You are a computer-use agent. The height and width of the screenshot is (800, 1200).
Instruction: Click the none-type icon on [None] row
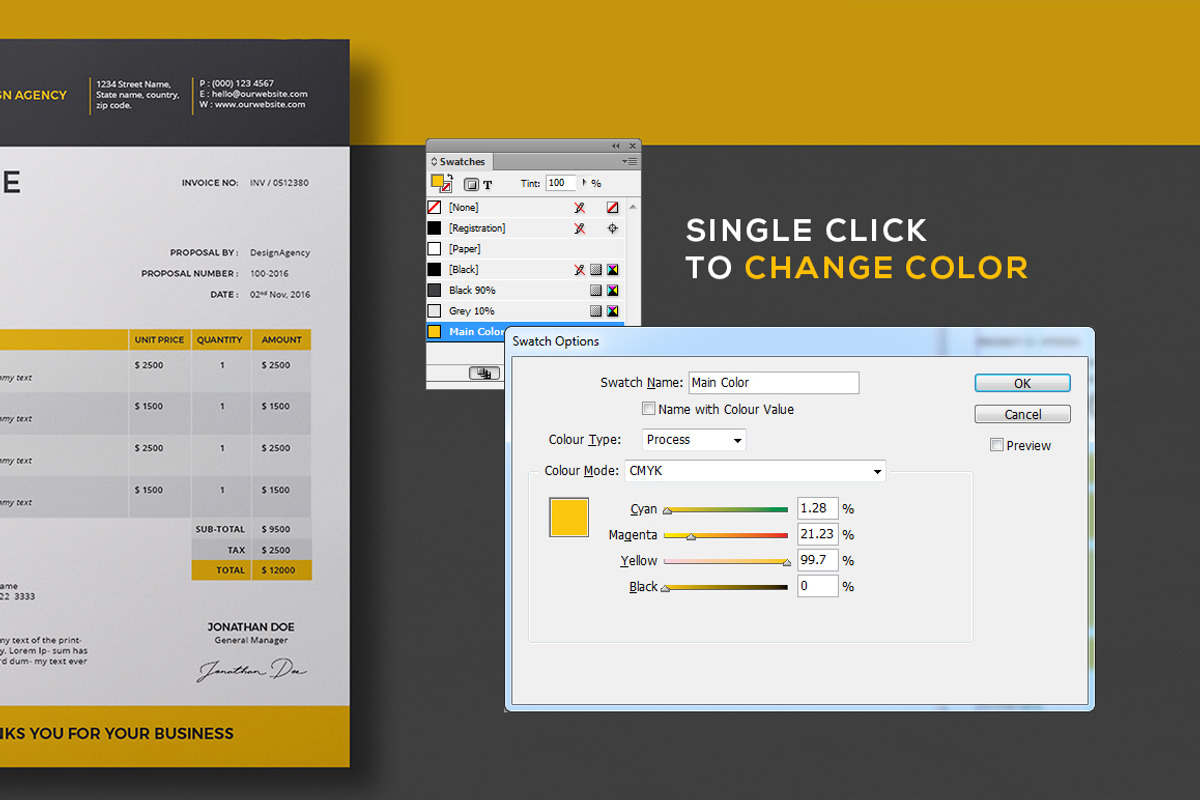pyautogui.click(x=612, y=207)
